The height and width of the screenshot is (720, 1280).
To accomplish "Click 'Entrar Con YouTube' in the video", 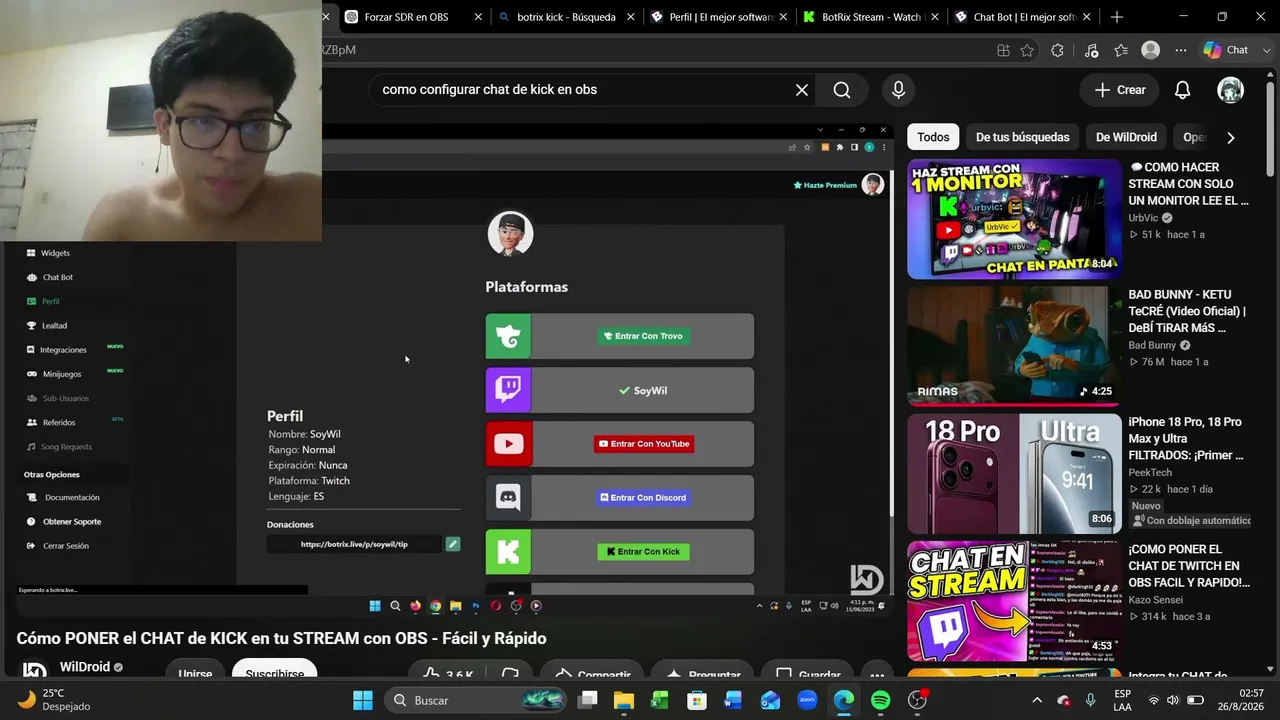I will click(643, 444).
